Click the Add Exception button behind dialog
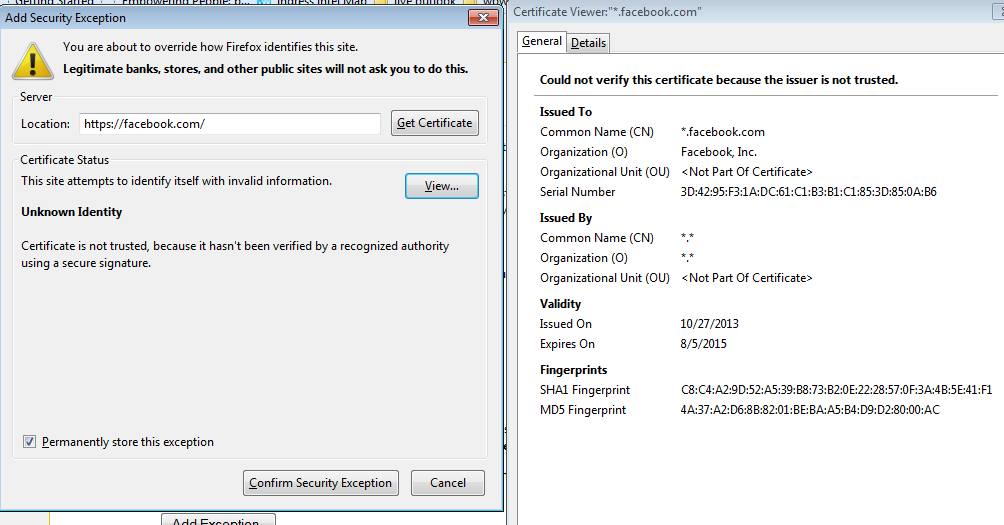This screenshot has height=525, width=1004. pos(217,519)
